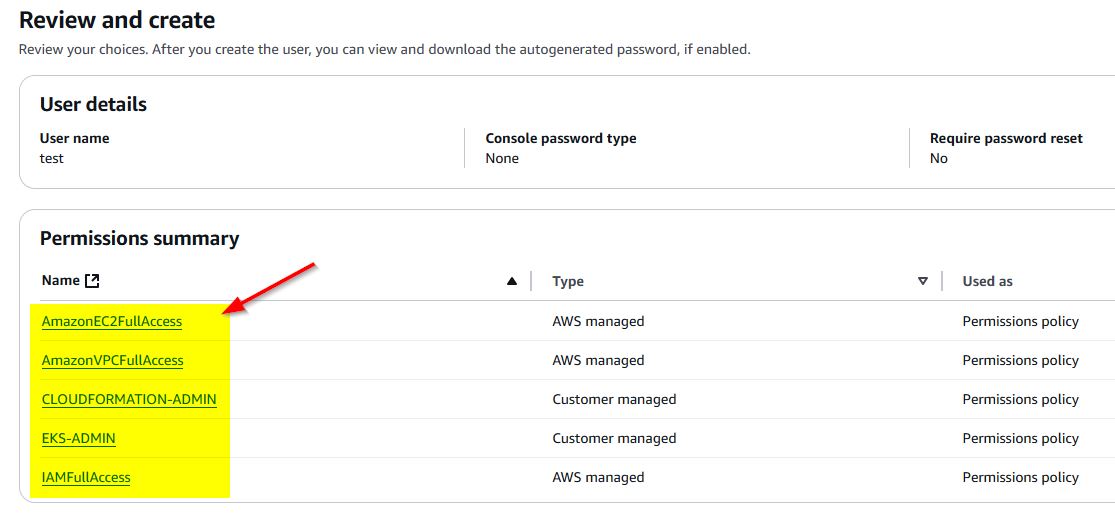The width and height of the screenshot is (1115, 515).
Task: Click AWS managed type in AmazonVPCFullAccess row
Action: (x=598, y=360)
